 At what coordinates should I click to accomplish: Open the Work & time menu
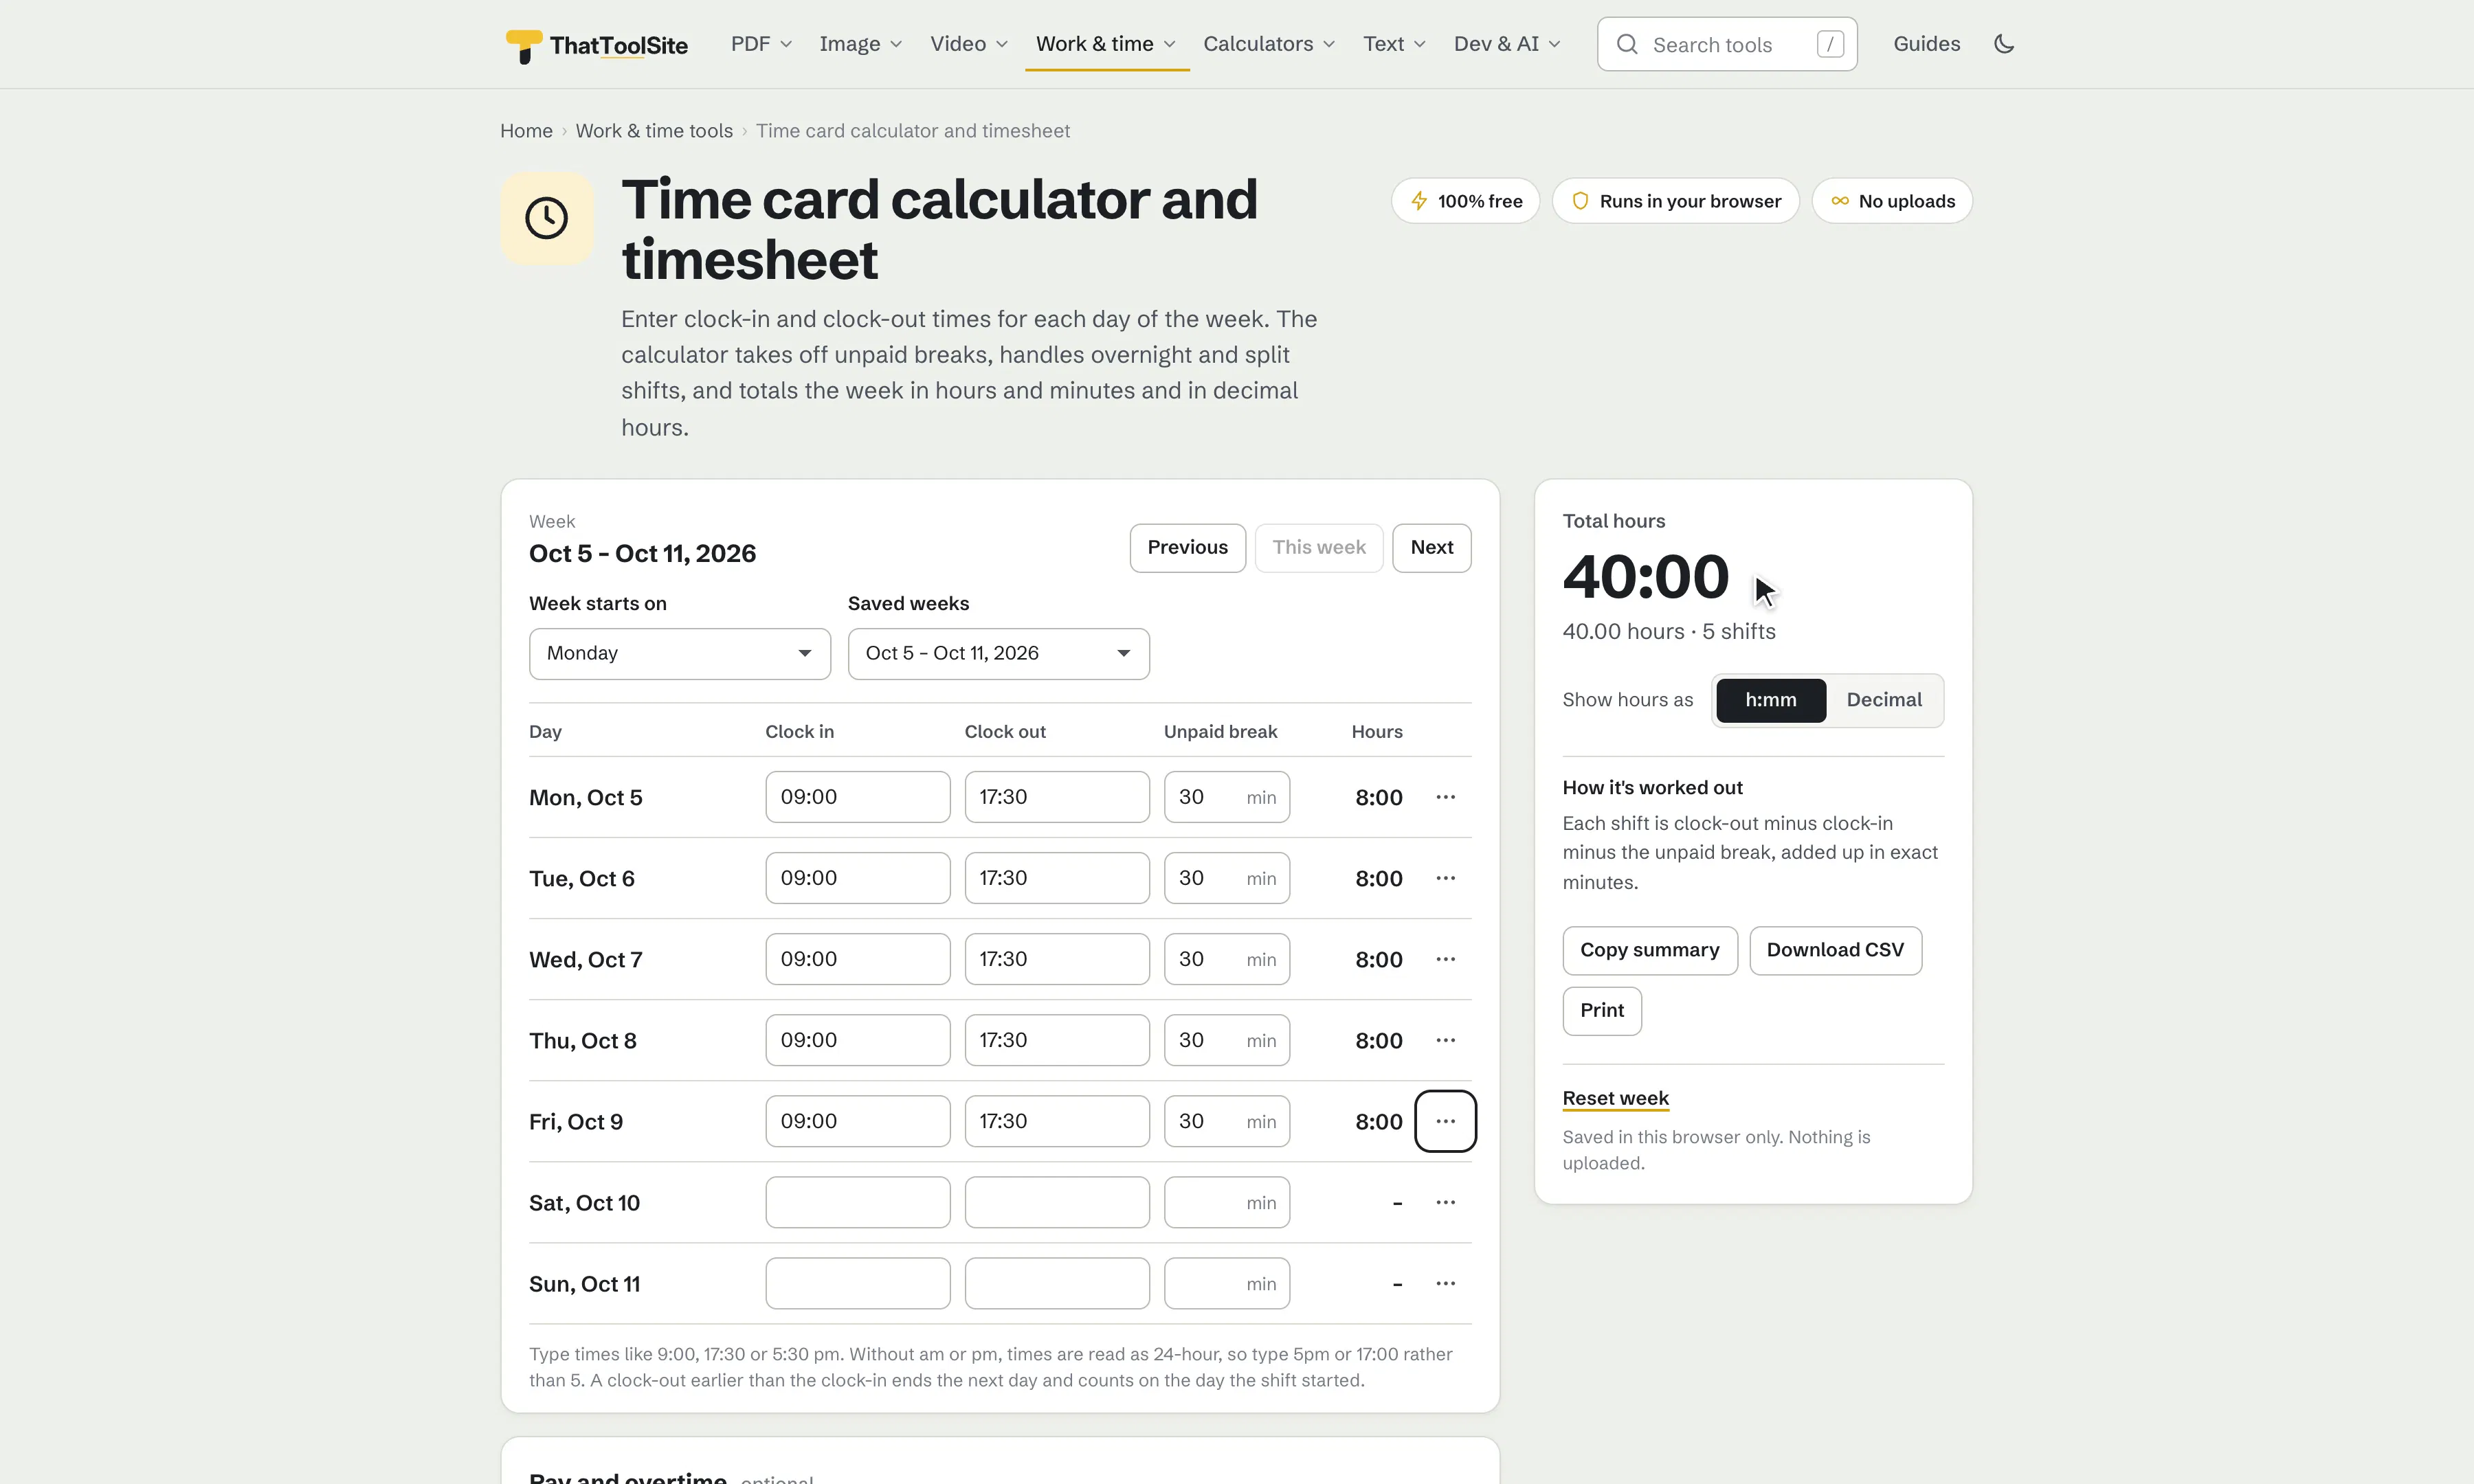[1106, 44]
